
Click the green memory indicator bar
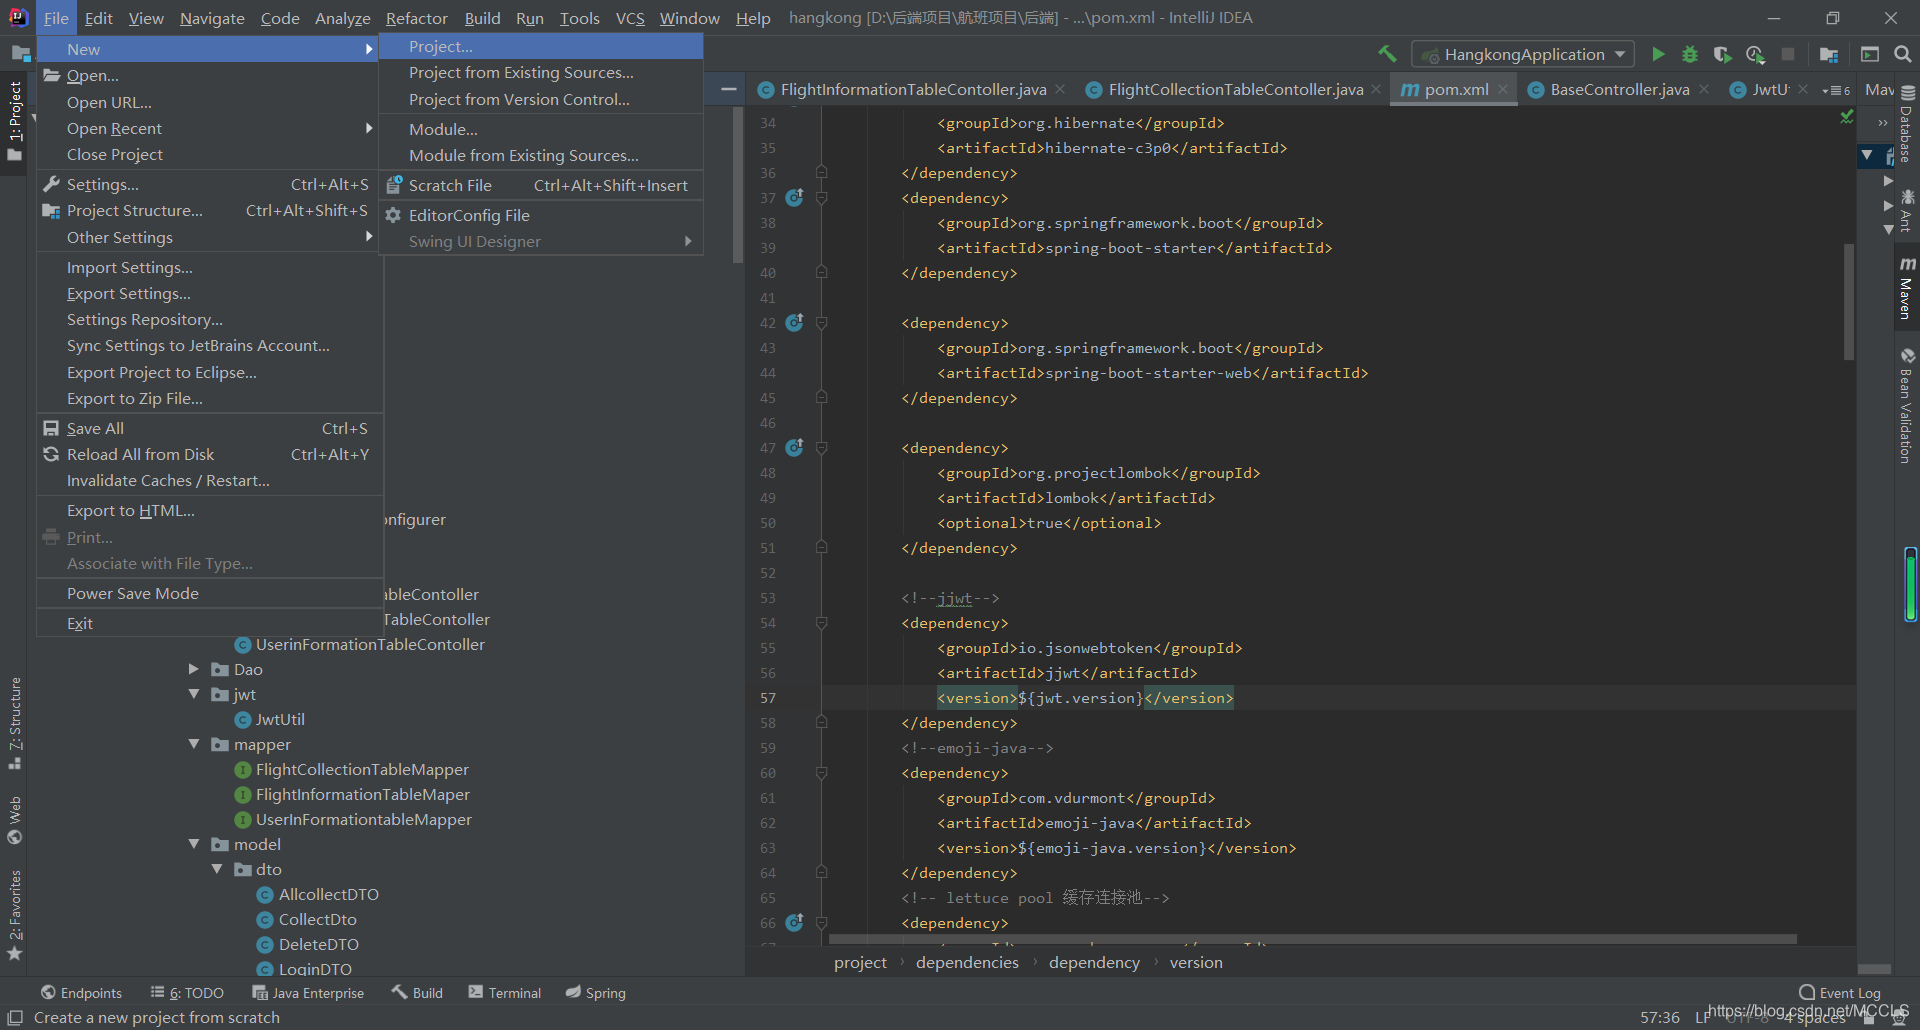point(1910,585)
